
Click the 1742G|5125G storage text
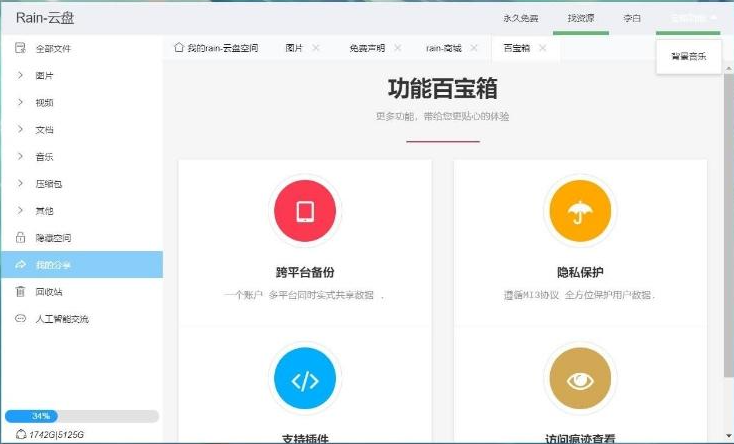pyautogui.click(x=57, y=435)
